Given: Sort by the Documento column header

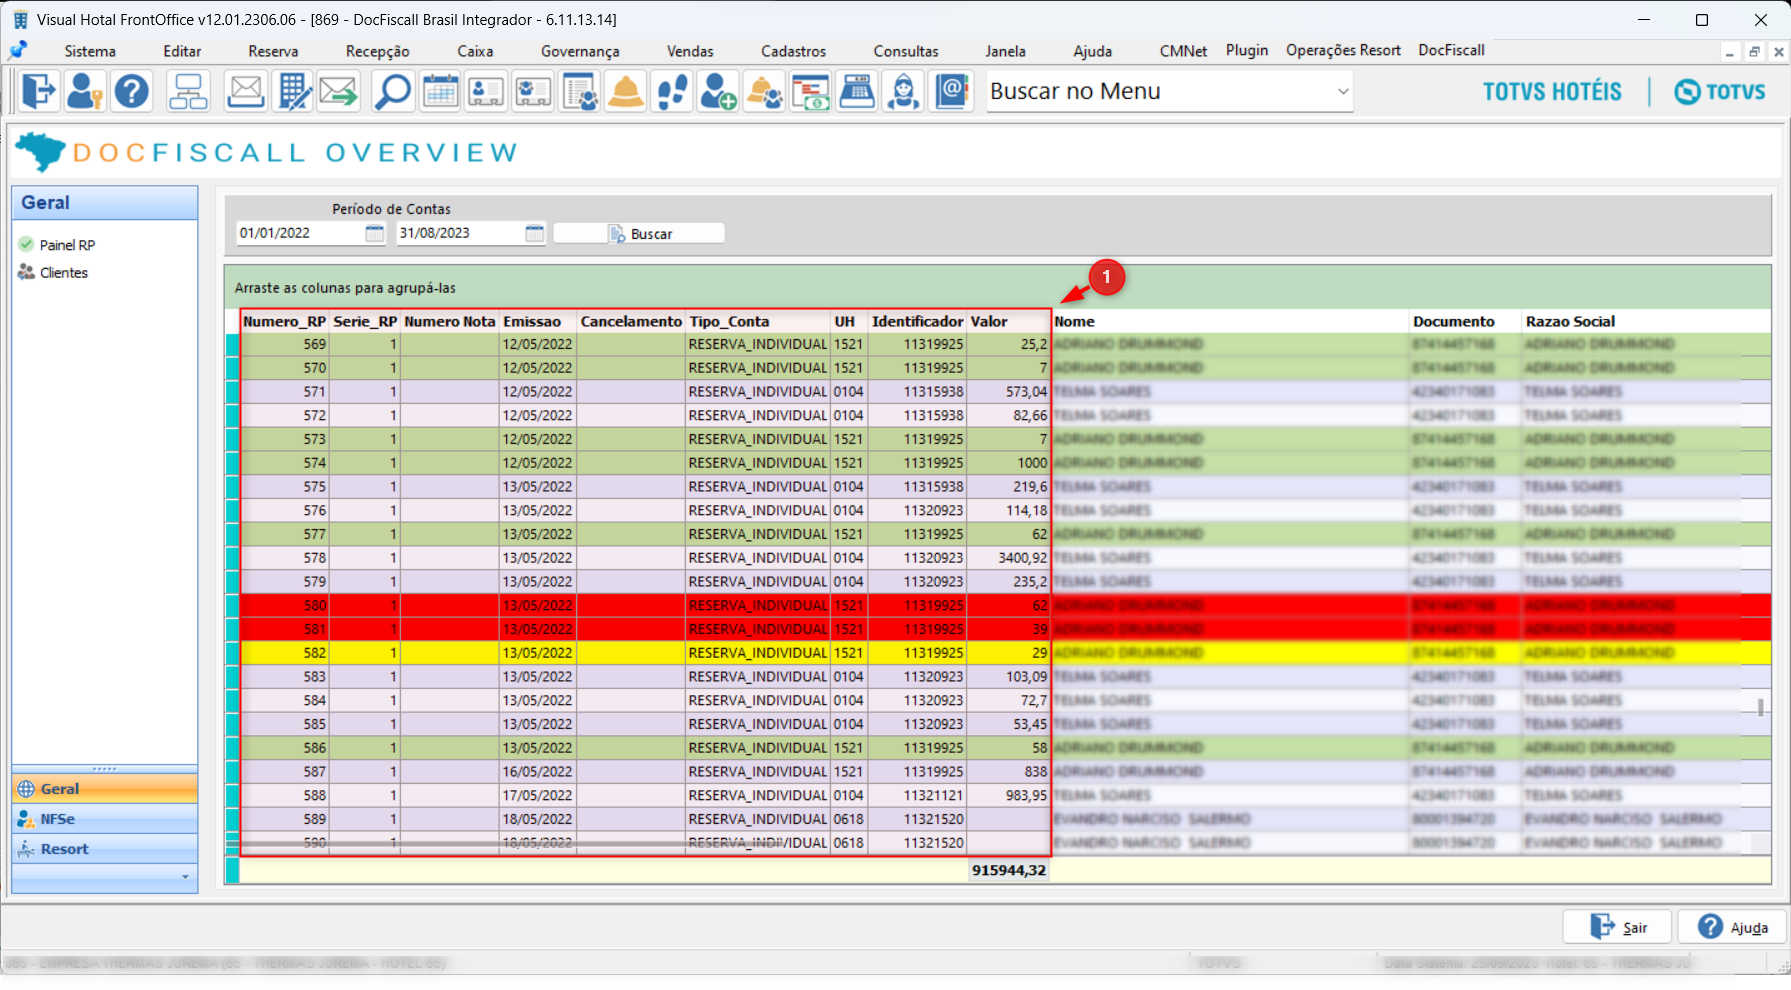Looking at the screenshot, I should point(1465,321).
